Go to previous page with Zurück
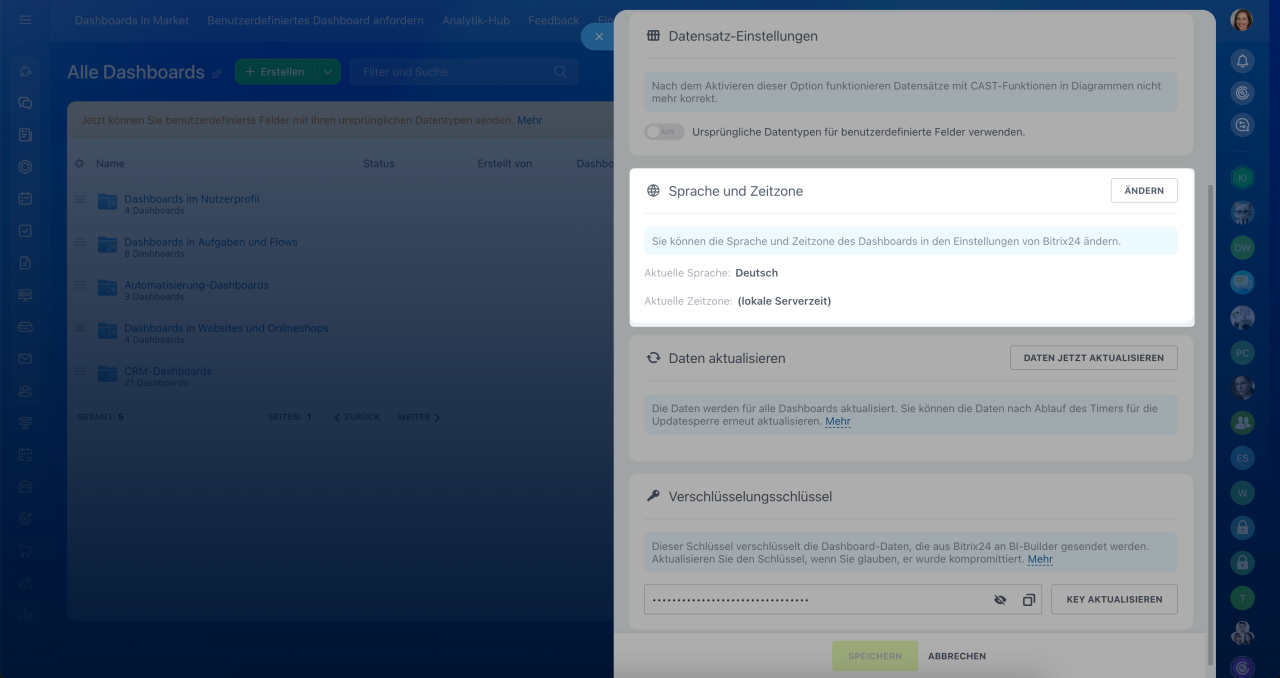Viewport: 1280px width, 678px height. pos(356,417)
